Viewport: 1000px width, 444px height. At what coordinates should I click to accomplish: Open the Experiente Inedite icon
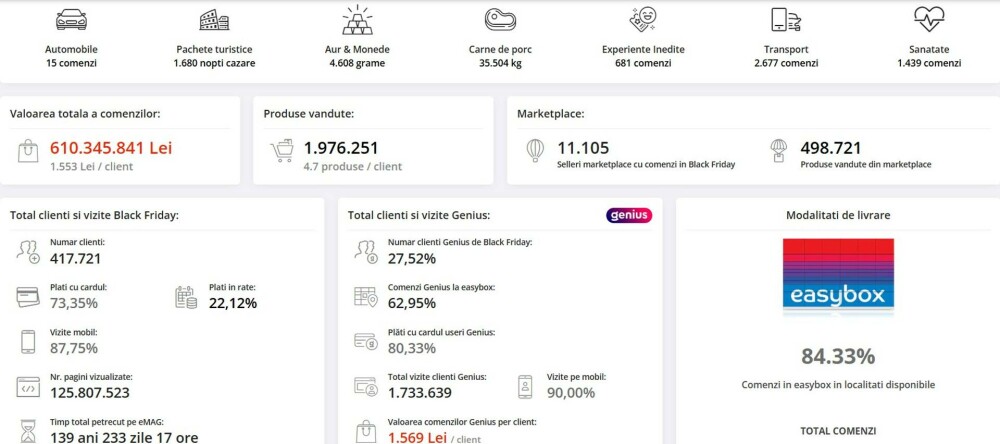point(642,20)
